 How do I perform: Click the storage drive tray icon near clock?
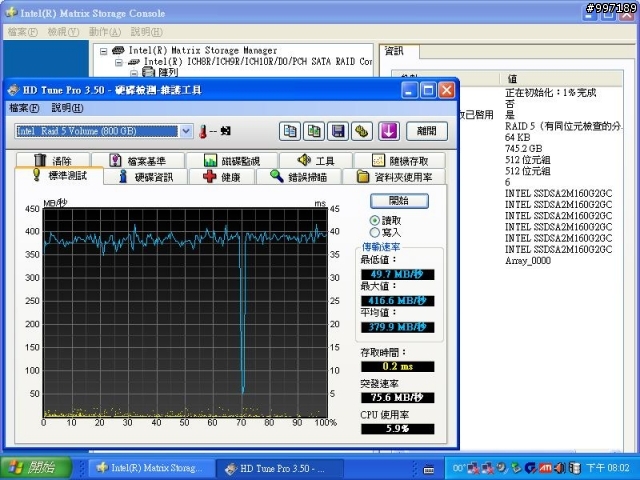point(575,468)
